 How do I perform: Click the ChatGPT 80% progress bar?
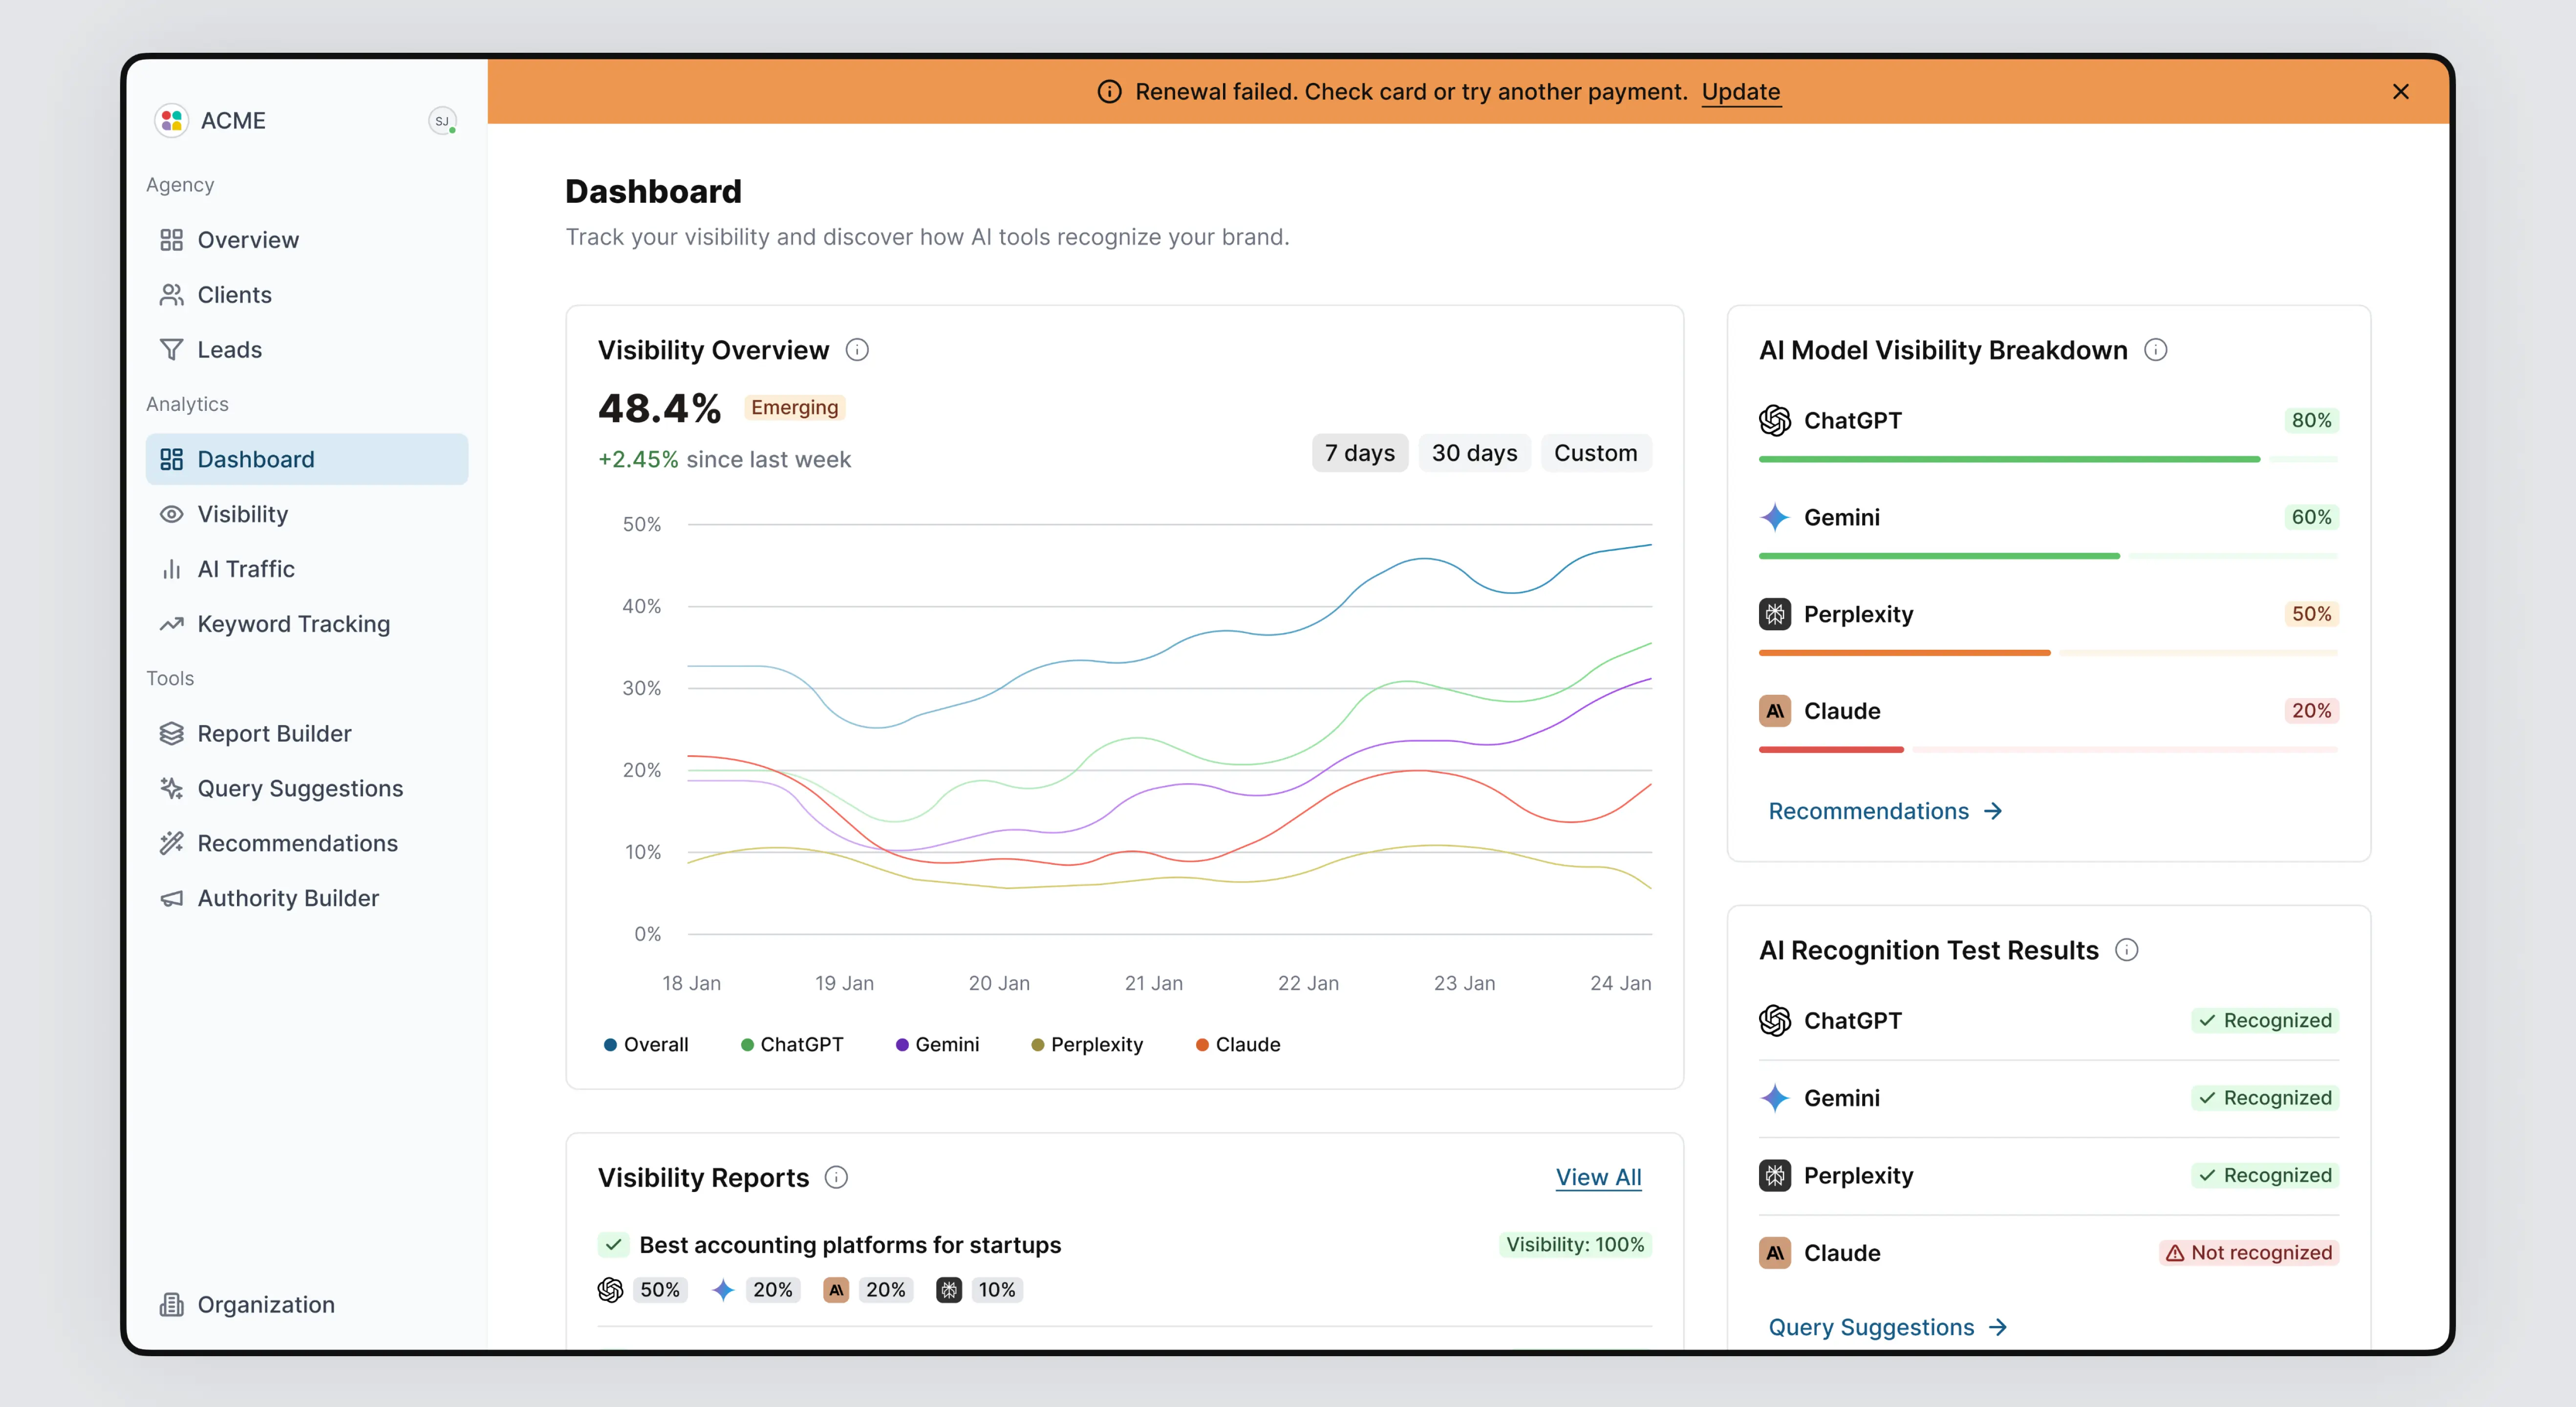[2048, 459]
